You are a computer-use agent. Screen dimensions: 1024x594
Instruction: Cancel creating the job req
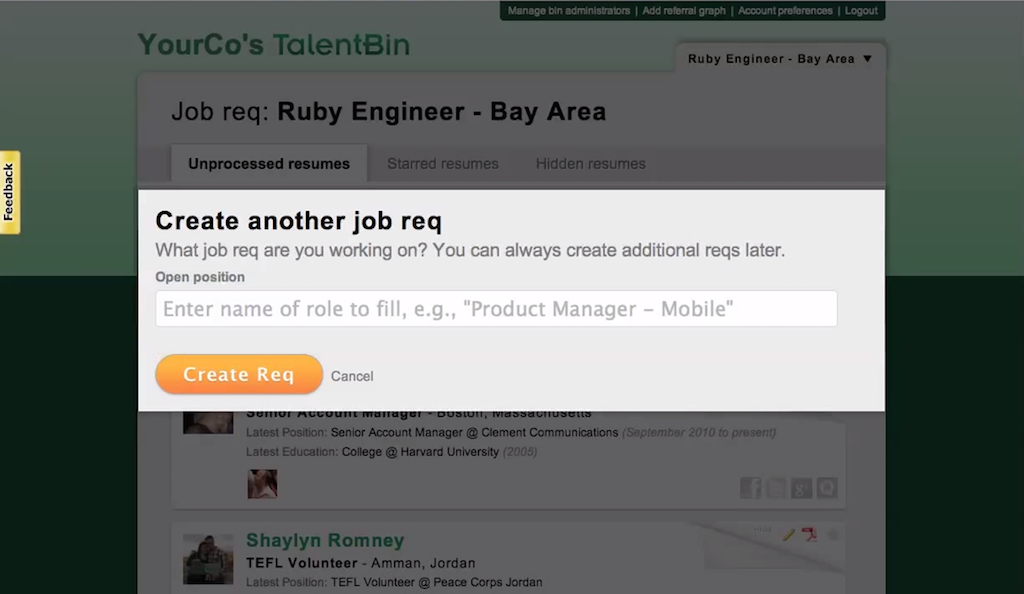(352, 376)
